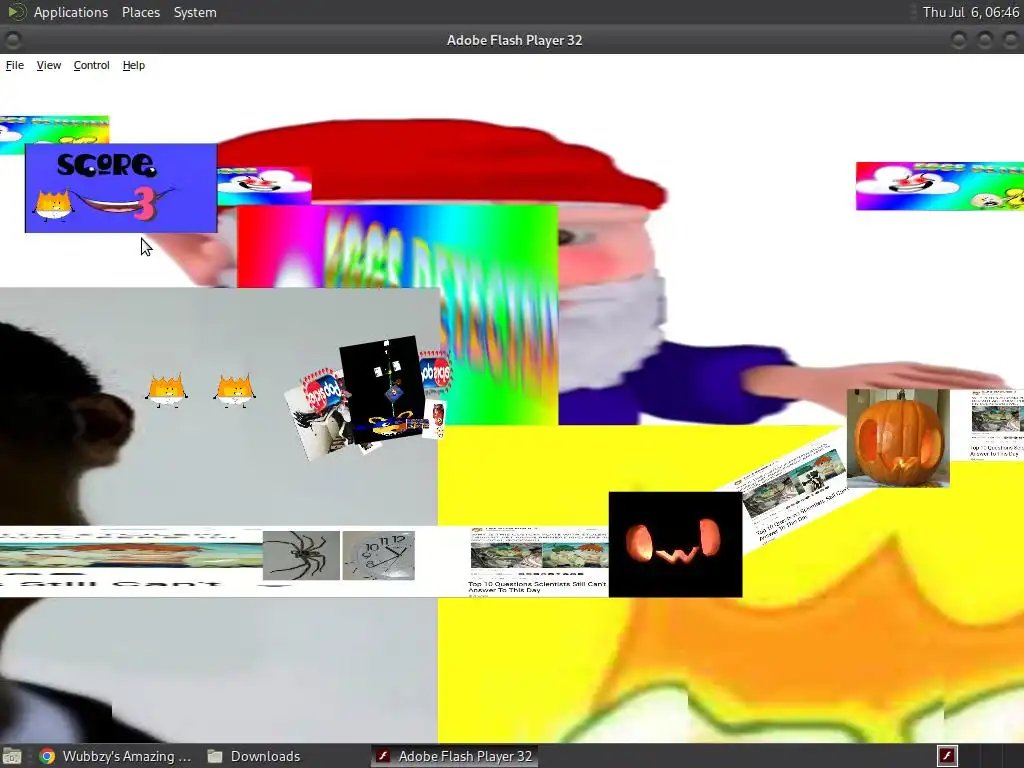Click the clock showing Thu Jul 6
This screenshot has height=768, width=1024.
click(970, 12)
